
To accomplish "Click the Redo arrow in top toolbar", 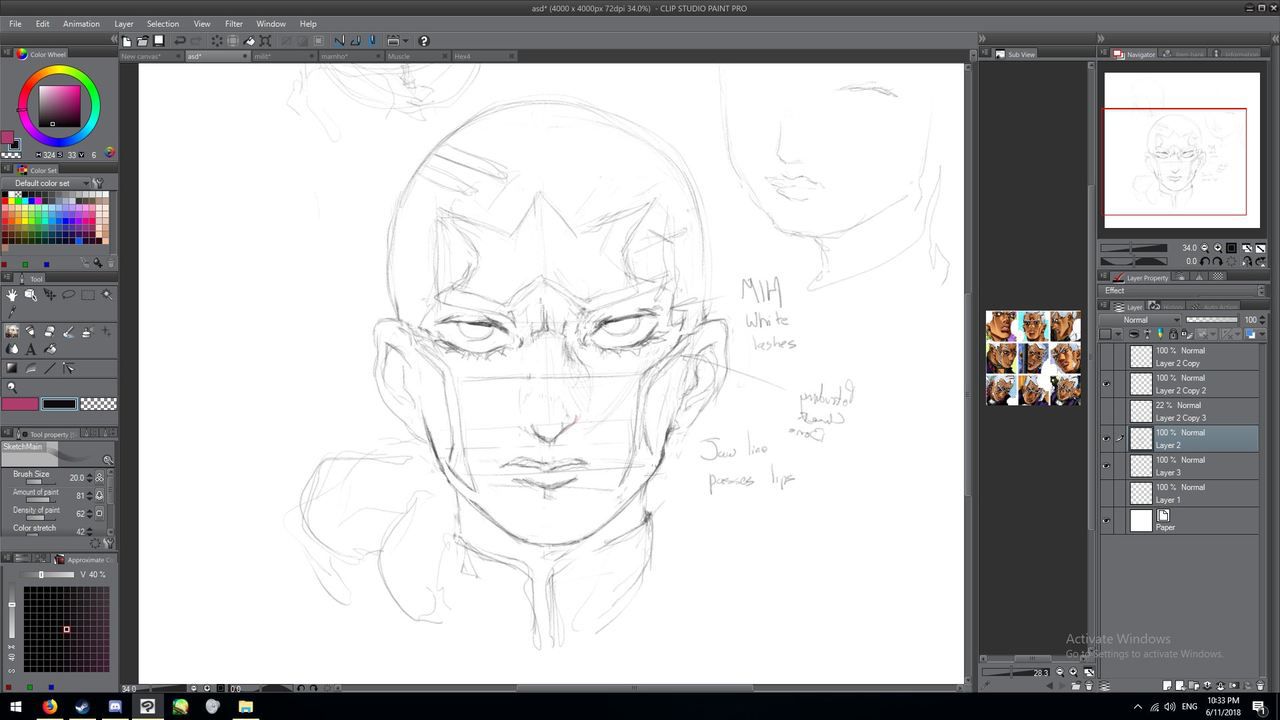I will point(196,41).
